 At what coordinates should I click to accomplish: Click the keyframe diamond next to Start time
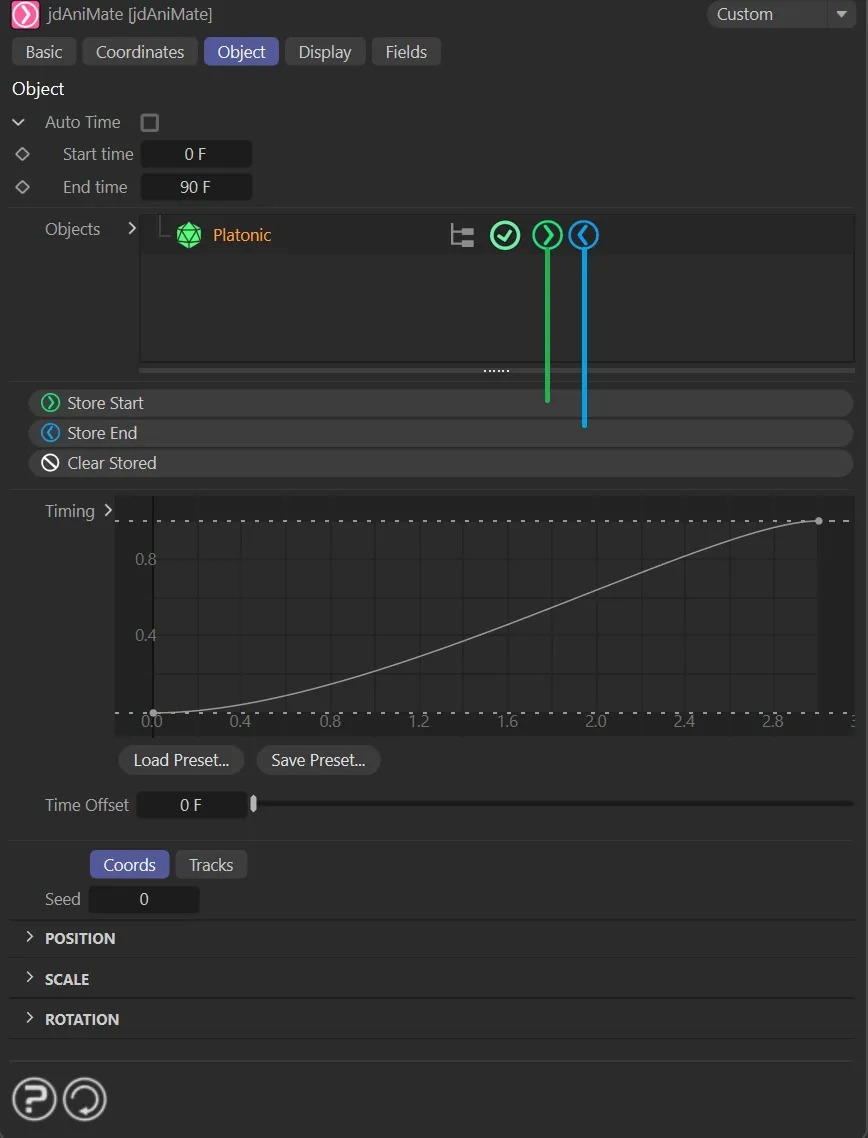22,154
